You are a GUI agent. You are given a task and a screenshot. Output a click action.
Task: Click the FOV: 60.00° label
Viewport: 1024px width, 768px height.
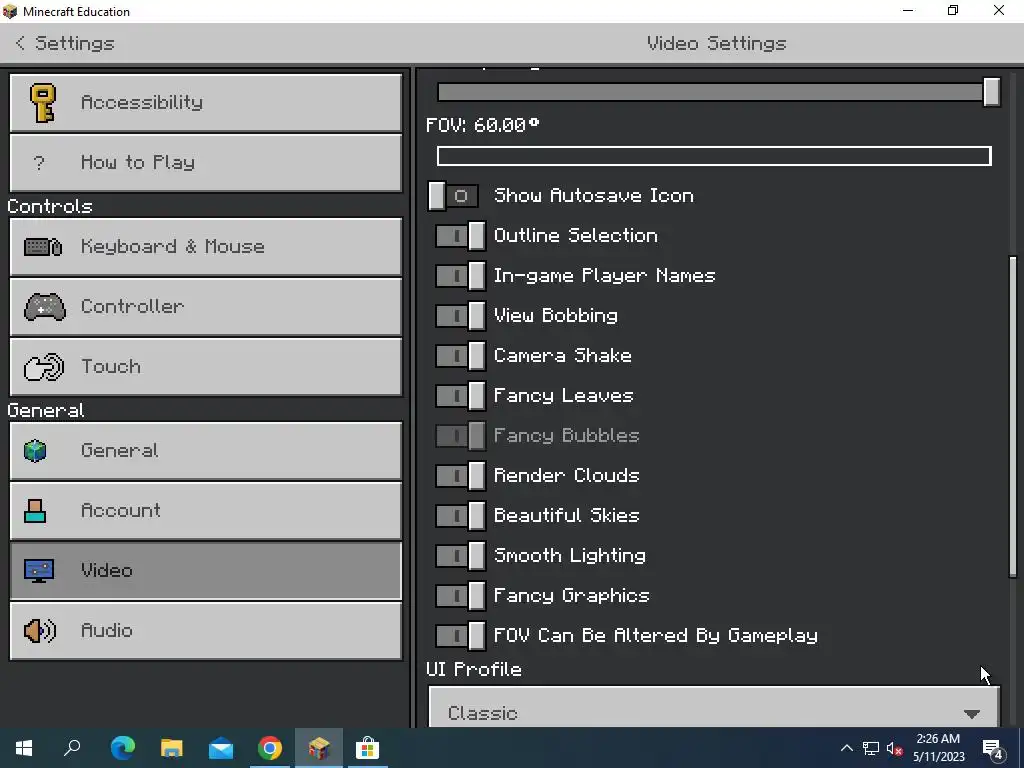[x=483, y=125]
